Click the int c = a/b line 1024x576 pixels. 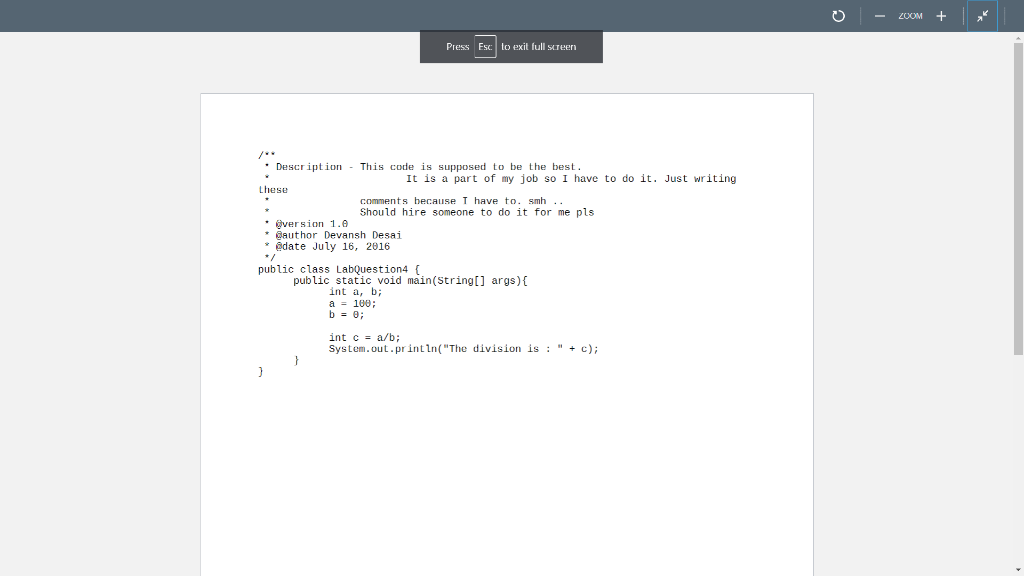pos(363,337)
